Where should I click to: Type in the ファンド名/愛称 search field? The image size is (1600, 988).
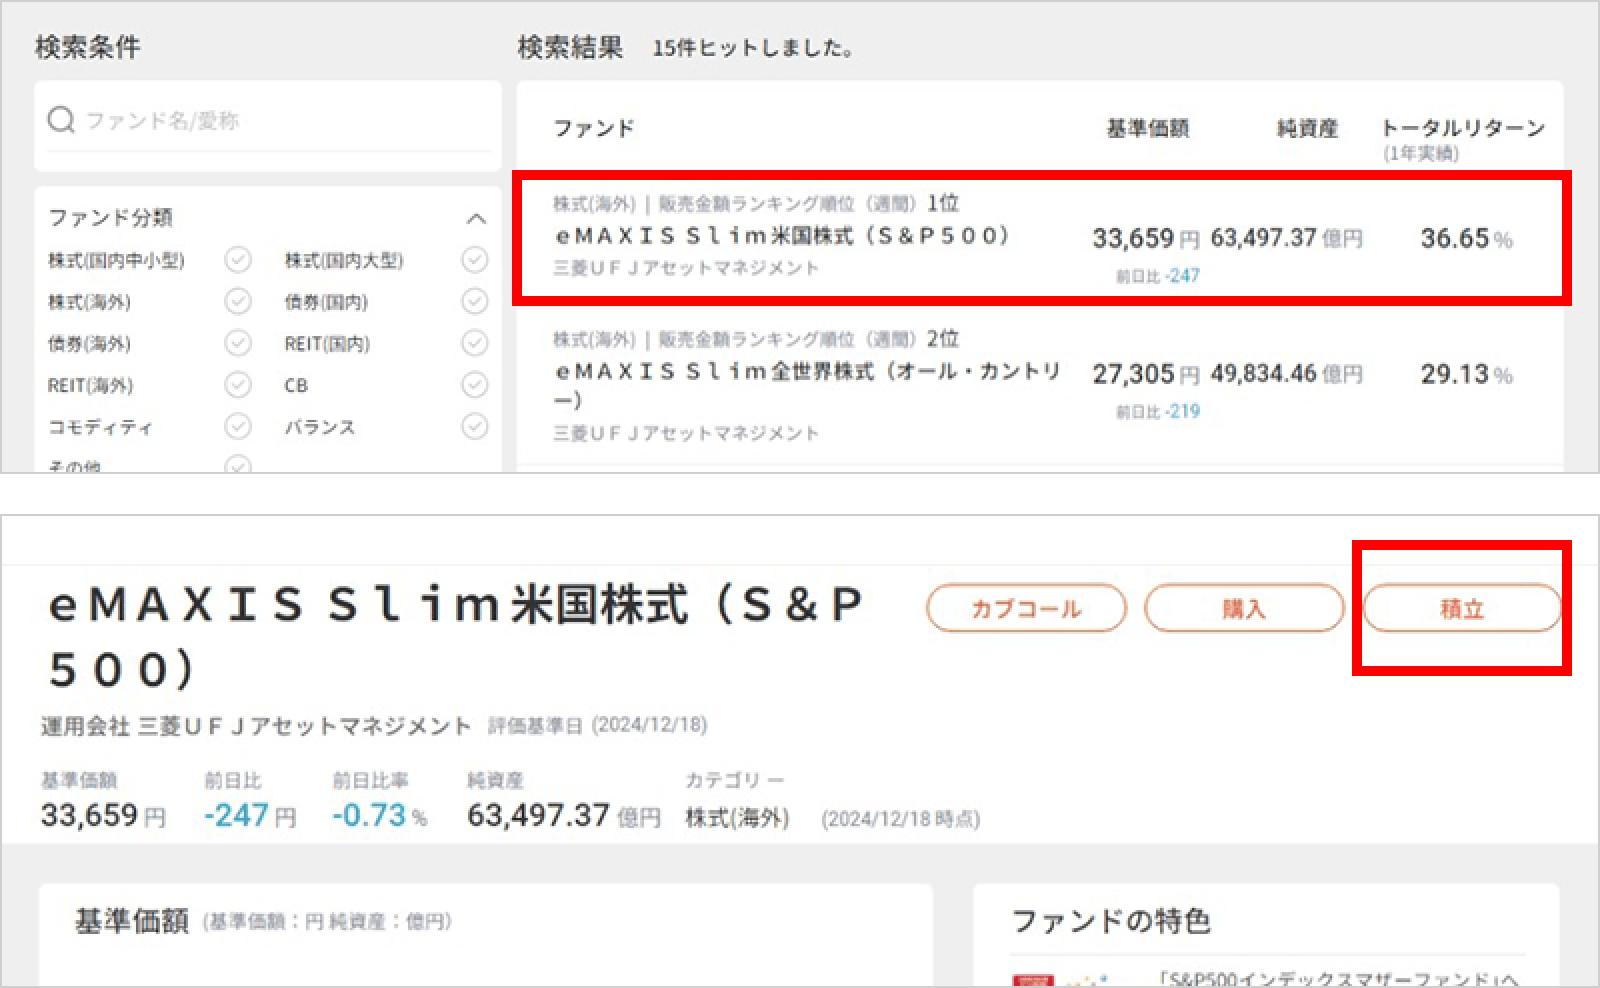pos(280,121)
